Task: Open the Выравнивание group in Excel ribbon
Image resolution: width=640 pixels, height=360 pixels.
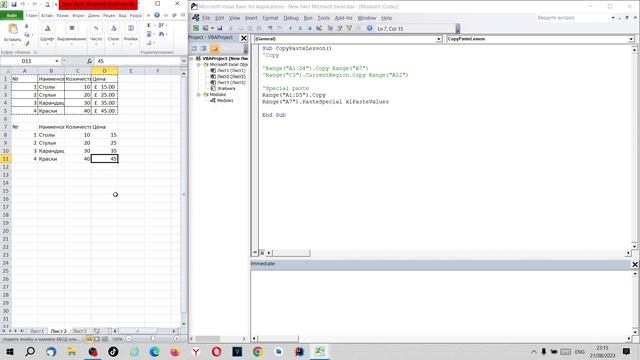Action: click(x=72, y=34)
